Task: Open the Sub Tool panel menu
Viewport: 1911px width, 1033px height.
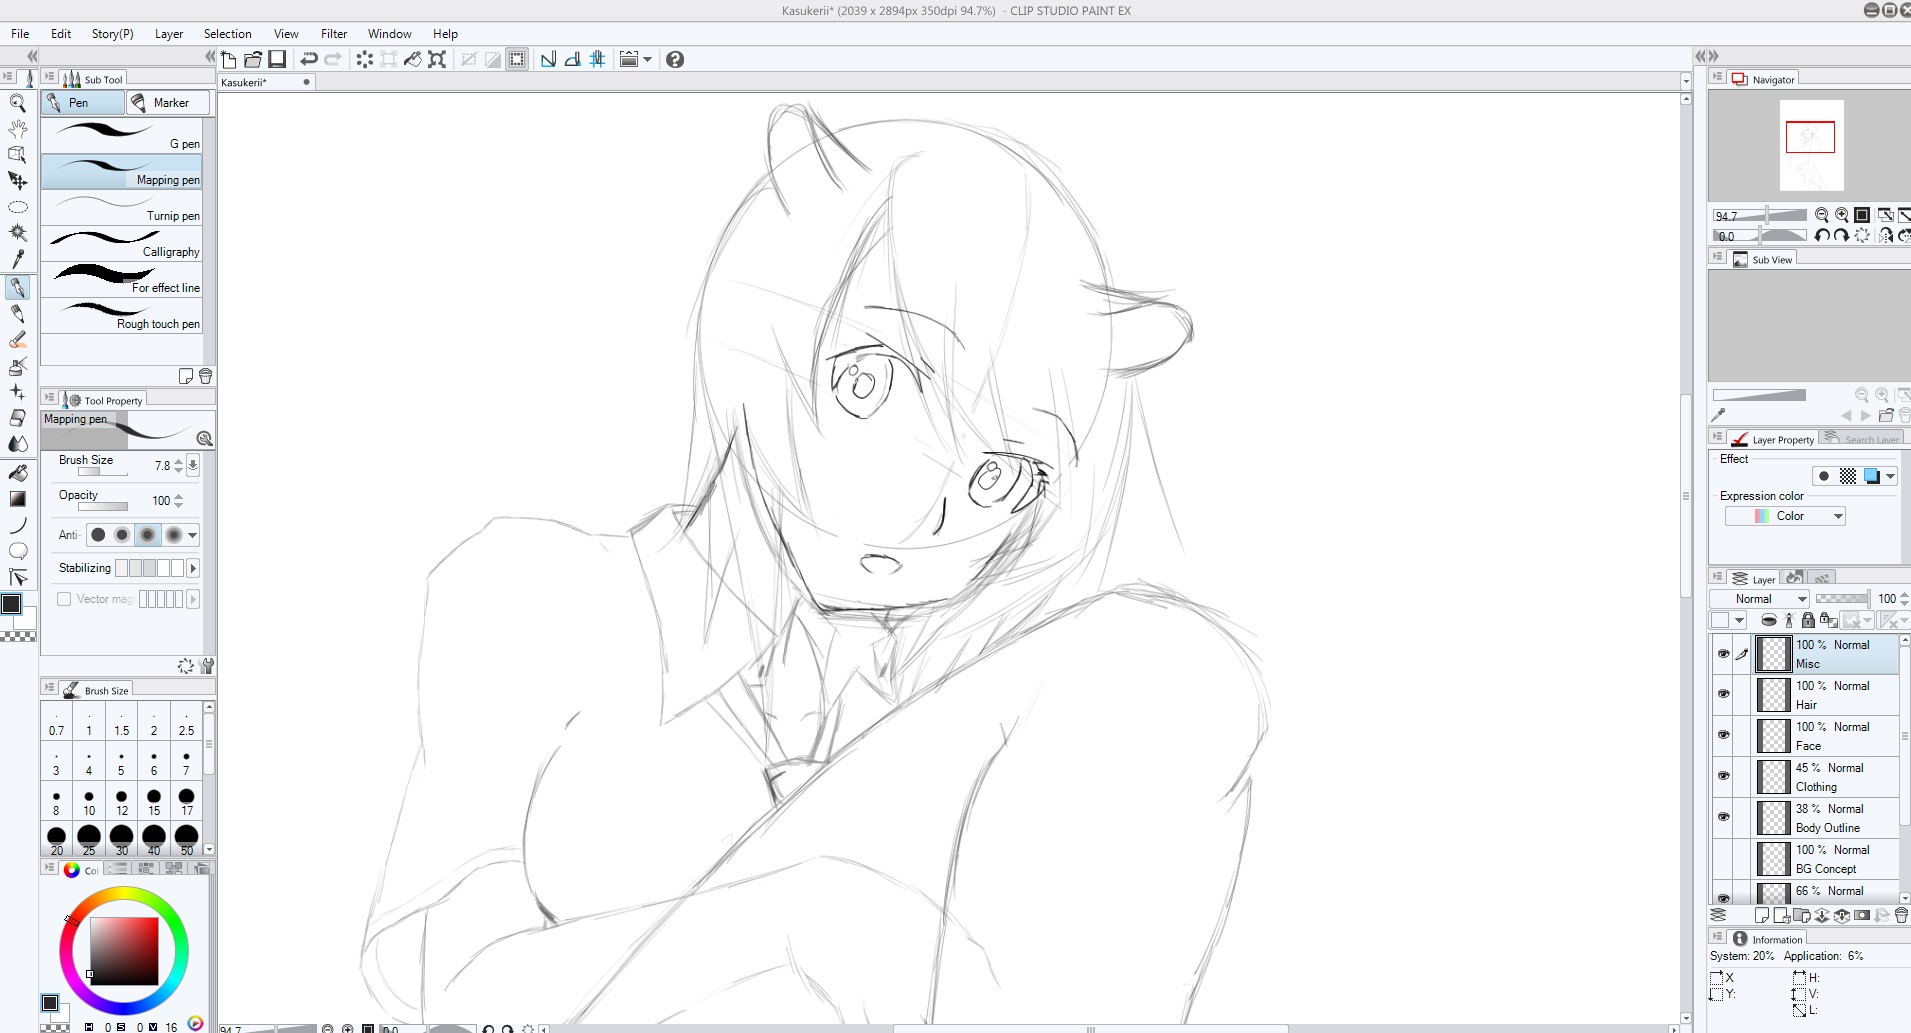Action: click(49, 77)
